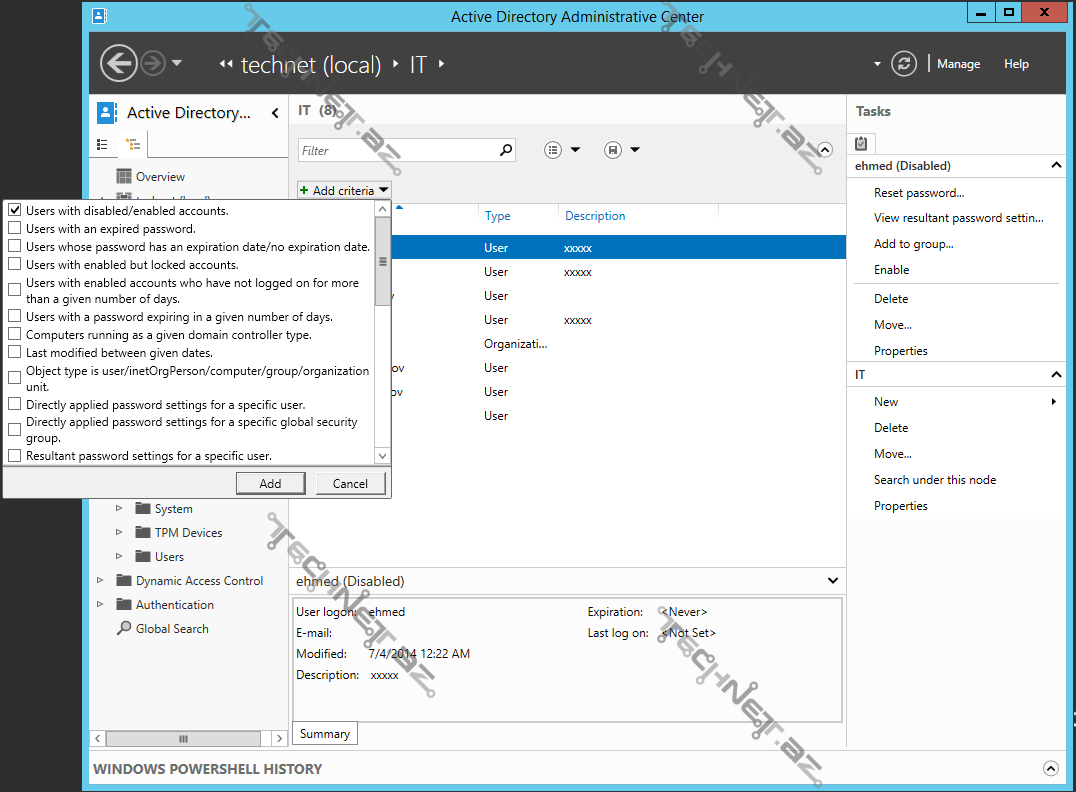Enable 'Last modified between given dates' criterion
Image resolution: width=1076 pixels, height=792 pixels.
point(14,352)
